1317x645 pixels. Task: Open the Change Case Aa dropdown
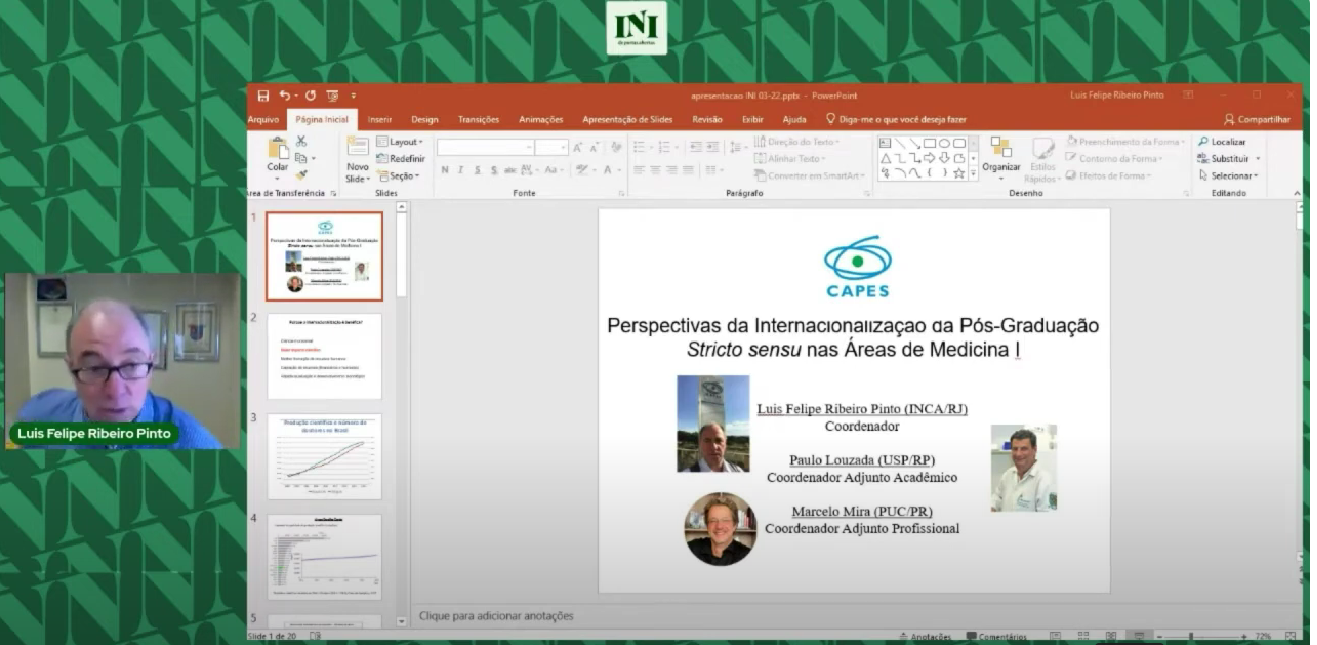coord(552,170)
